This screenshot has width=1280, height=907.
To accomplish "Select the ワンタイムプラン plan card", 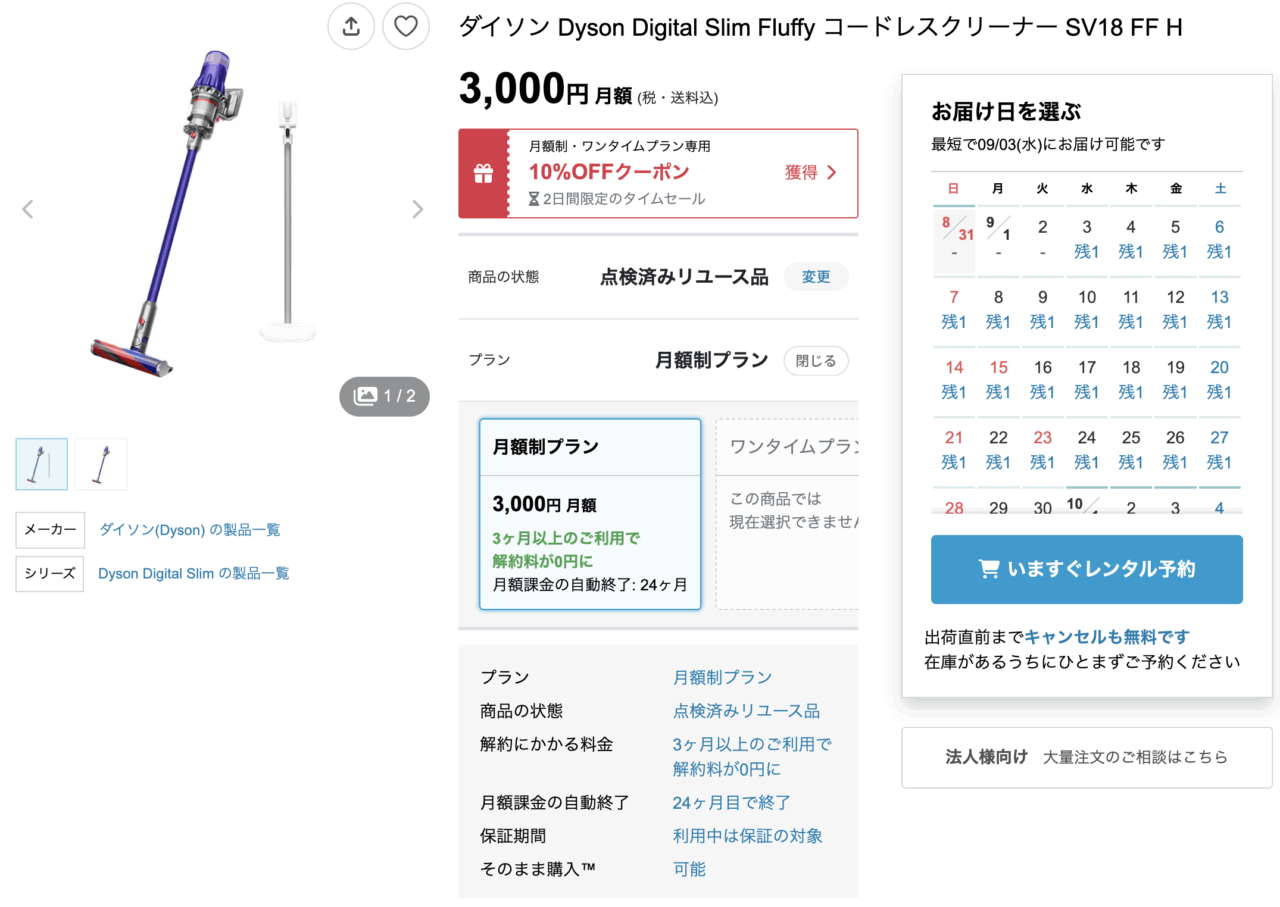I will click(x=787, y=514).
